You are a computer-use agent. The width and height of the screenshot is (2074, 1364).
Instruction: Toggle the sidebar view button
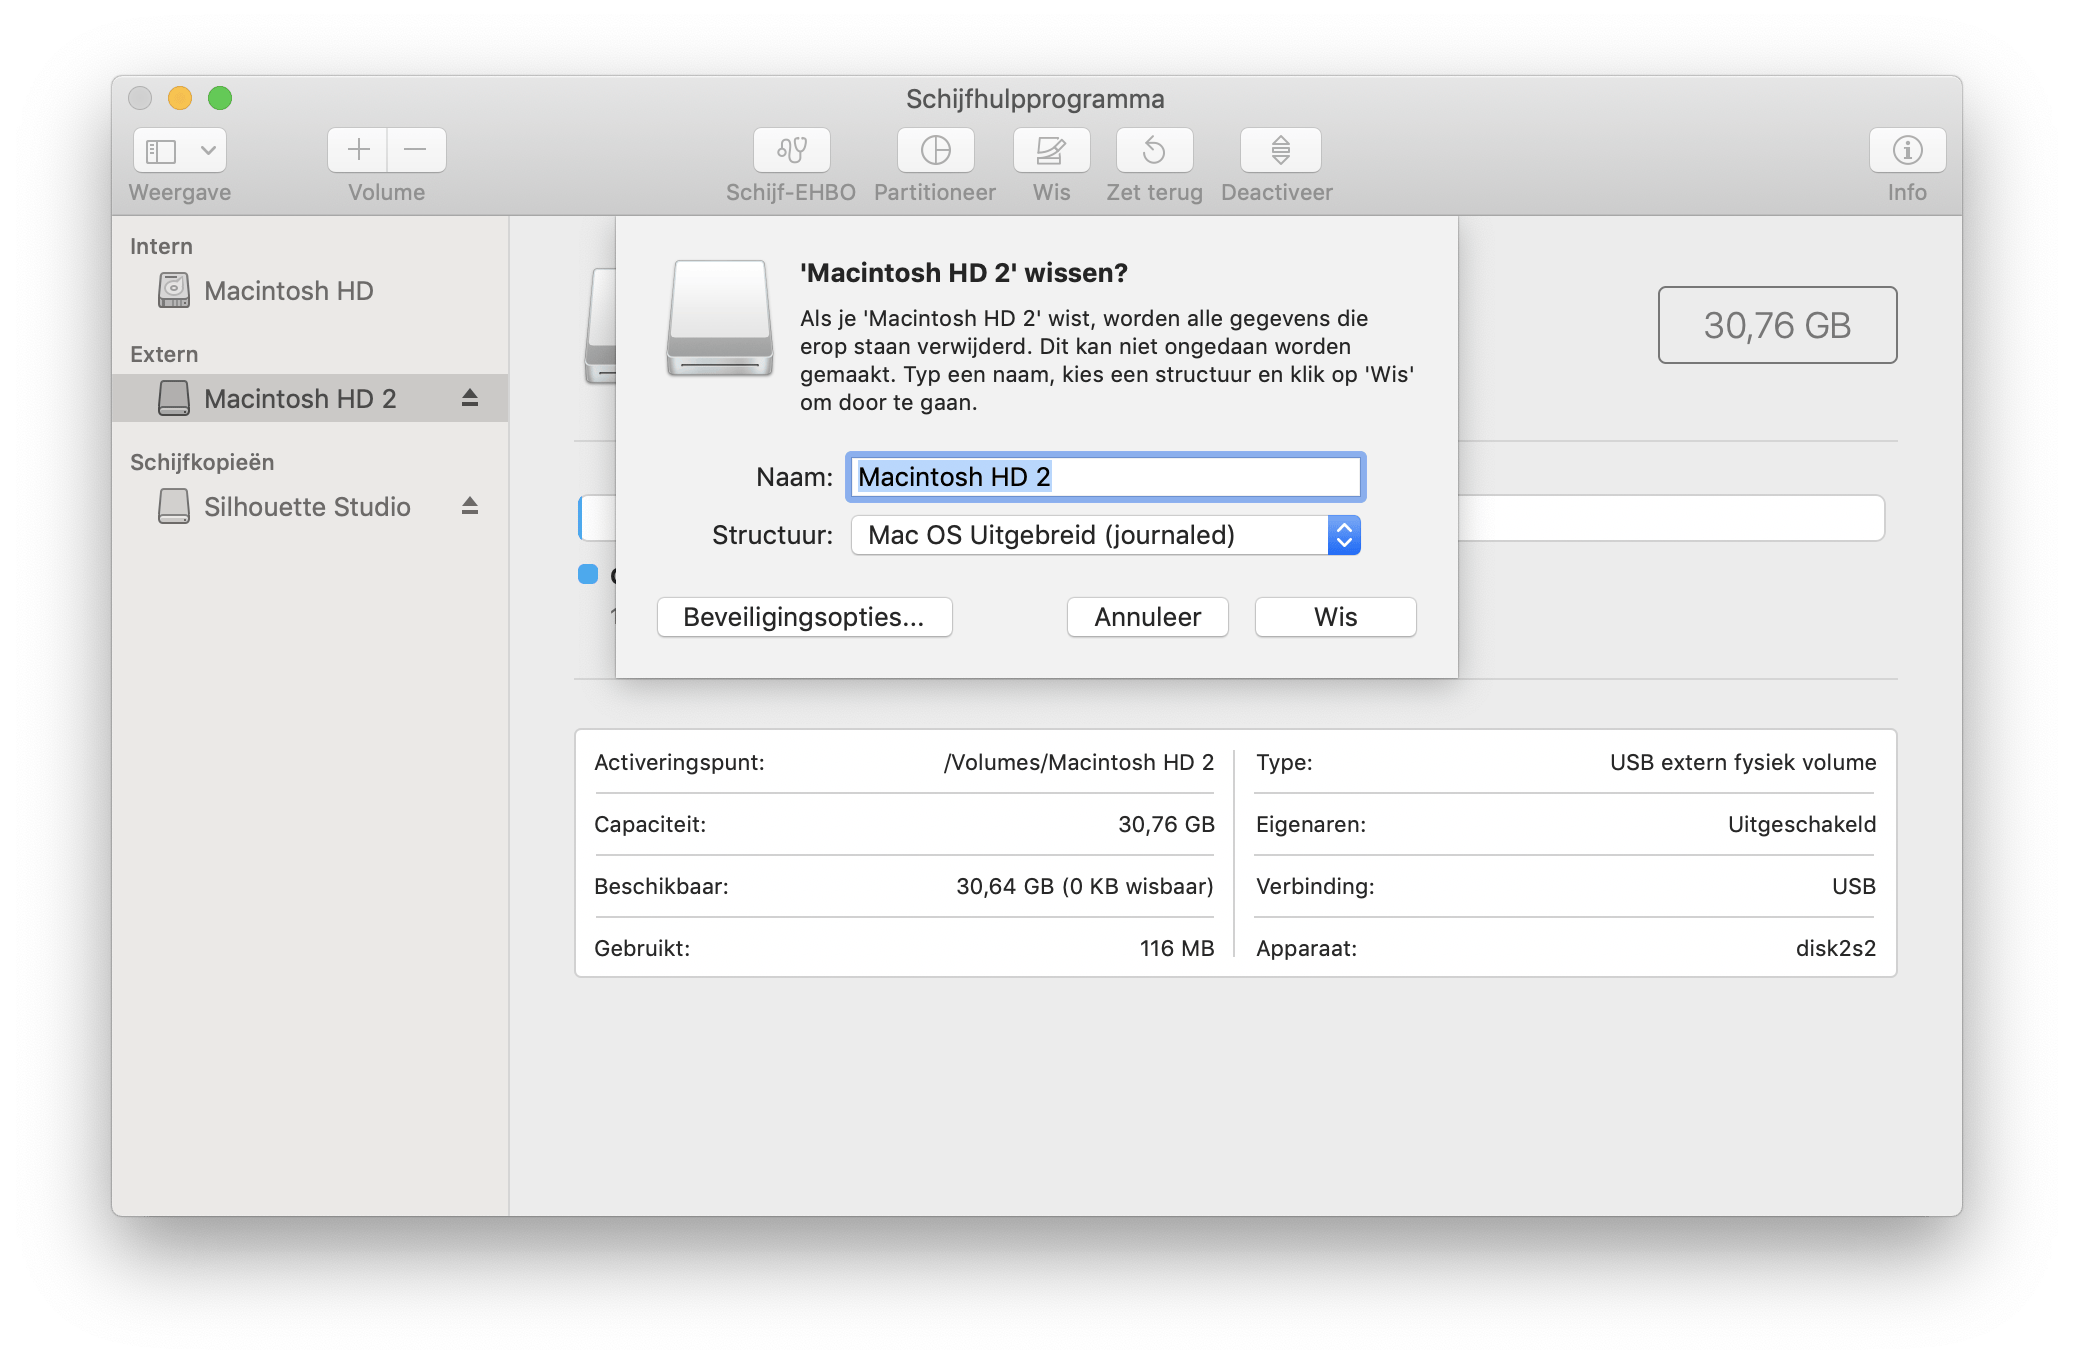[162, 150]
